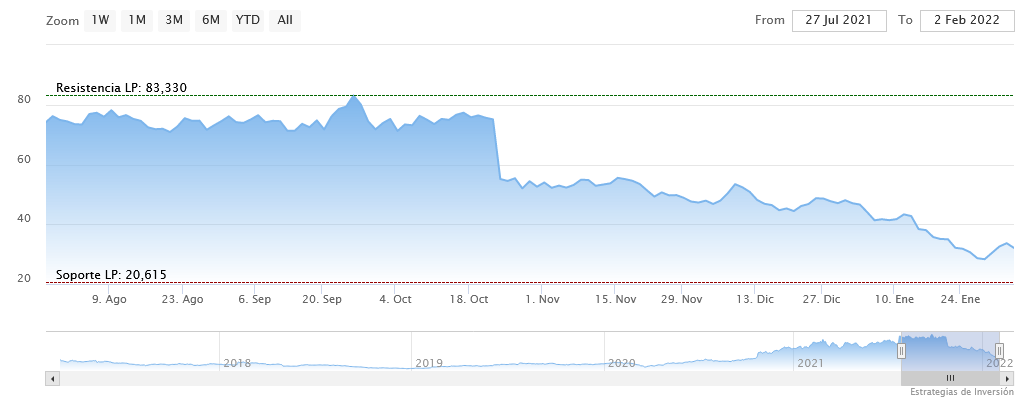This screenshot has width=1024, height=400.
Task: Click the navigator left handle
Action: click(x=901, y=350)
